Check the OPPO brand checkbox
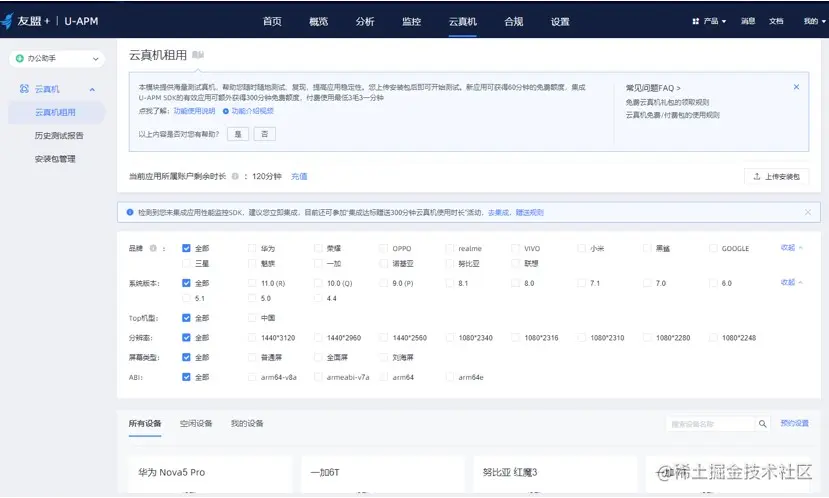 click(x=383, y=248)
